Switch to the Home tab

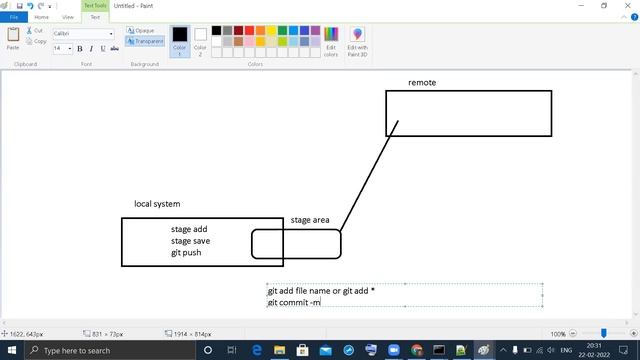point(41,17)
